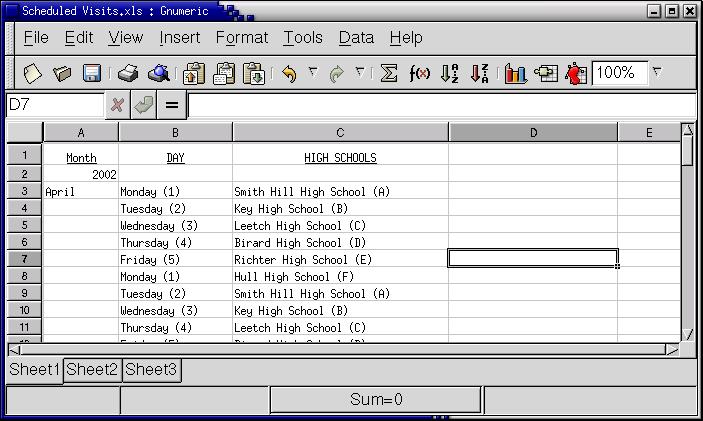Image resolution: width=703 pixels, height=421 pixels.
Task: Switch to the Sheet1 tab
Action: click(35, 370)
